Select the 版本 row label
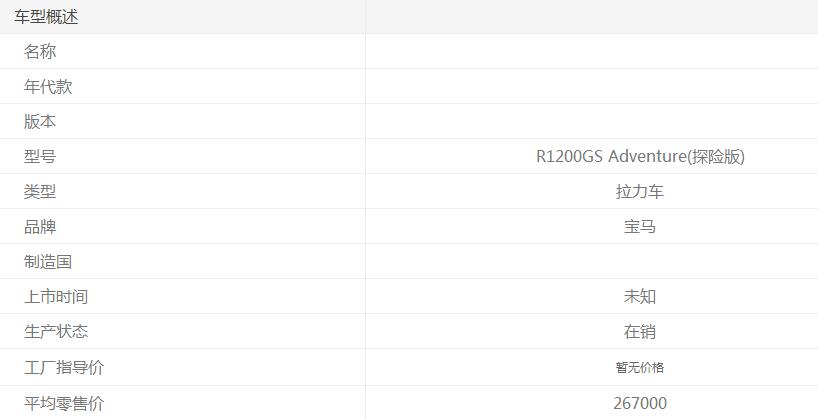 click(x=40, y=122)
